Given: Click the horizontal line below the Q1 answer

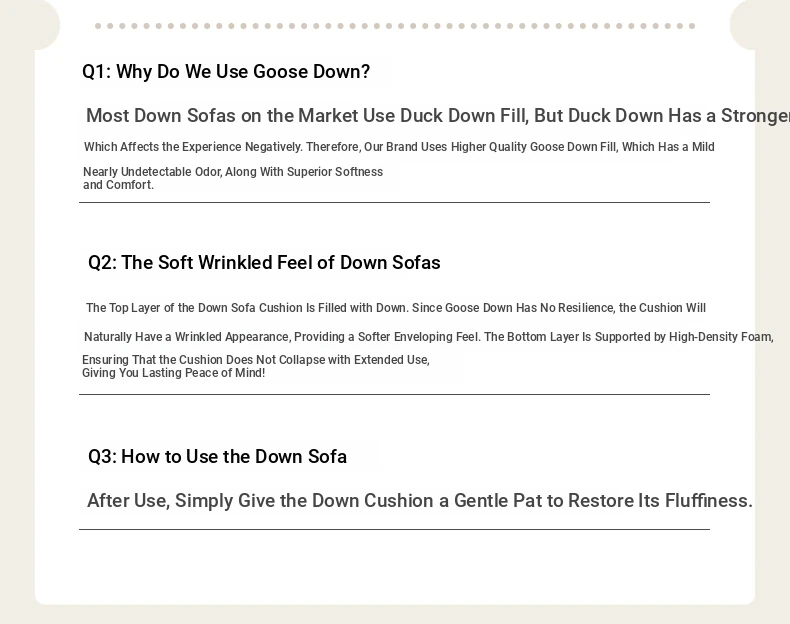Looking at the screenshot, I should tap(394, 202).
